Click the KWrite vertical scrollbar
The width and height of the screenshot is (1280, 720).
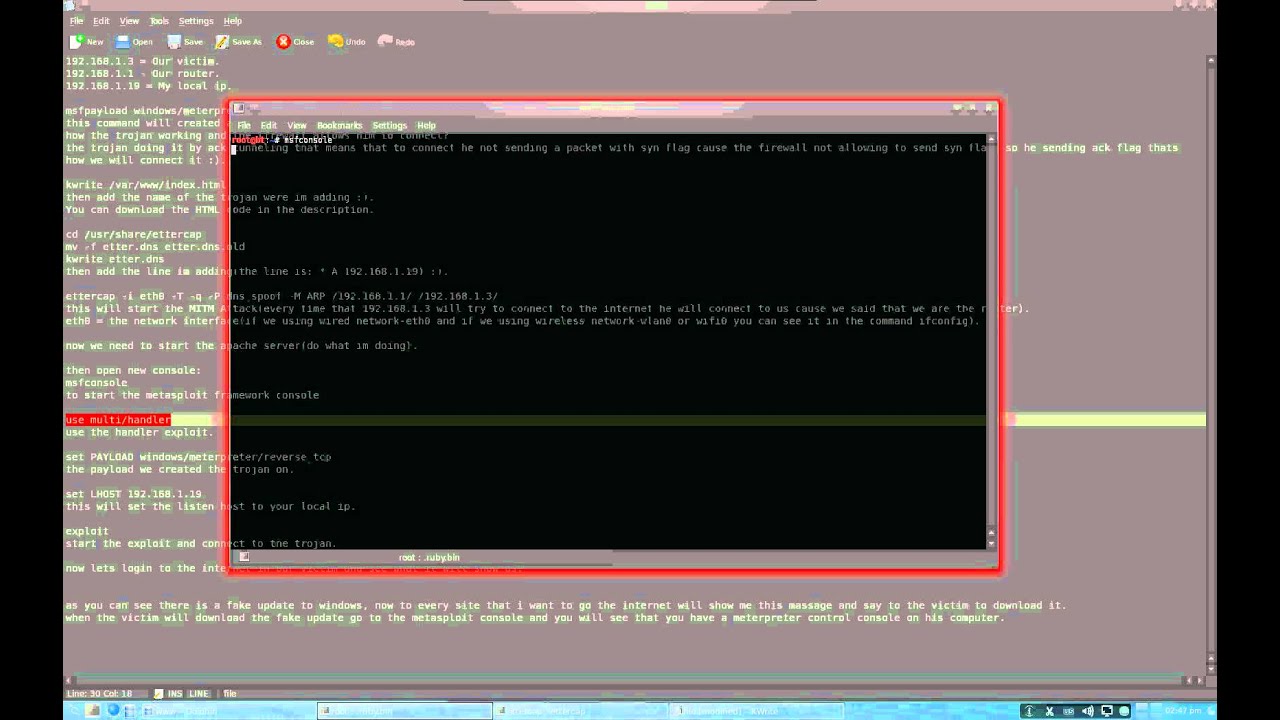tap(1211, 365)
